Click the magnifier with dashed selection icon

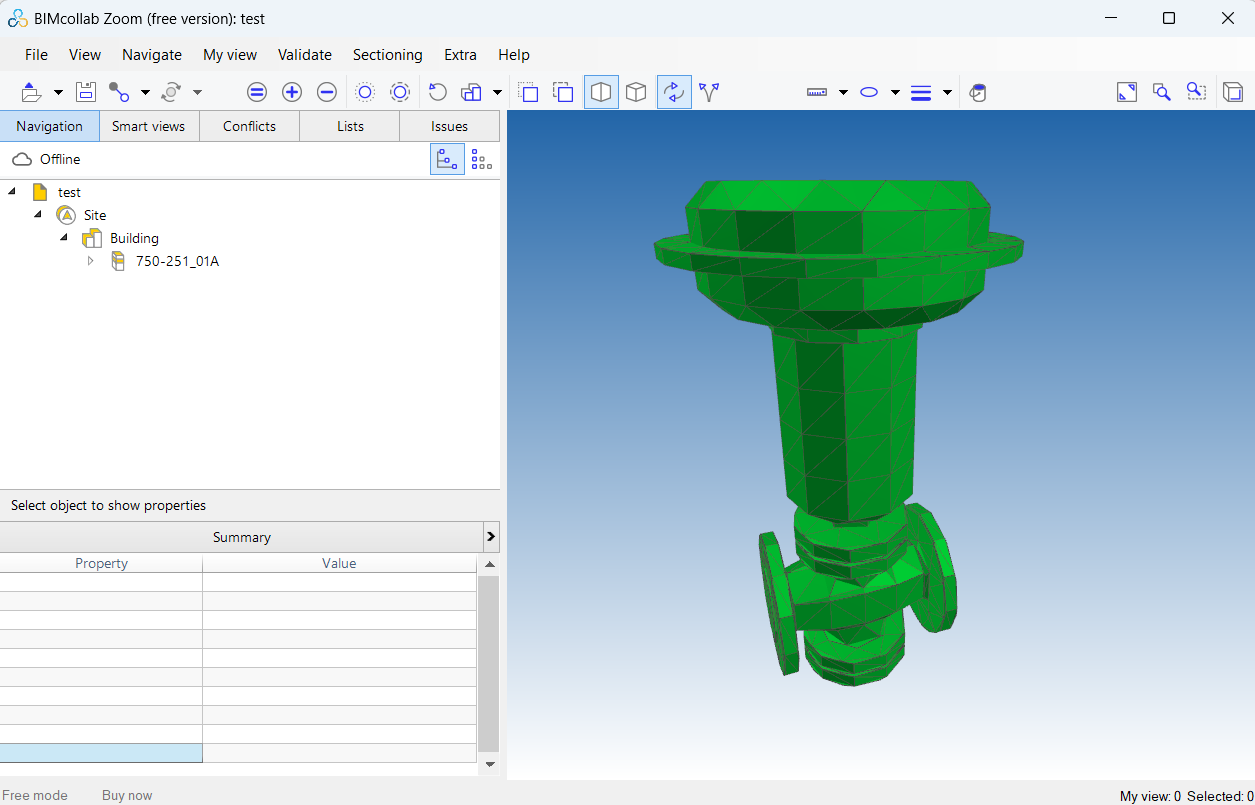pyautogui.click(x=1196, y=92)
